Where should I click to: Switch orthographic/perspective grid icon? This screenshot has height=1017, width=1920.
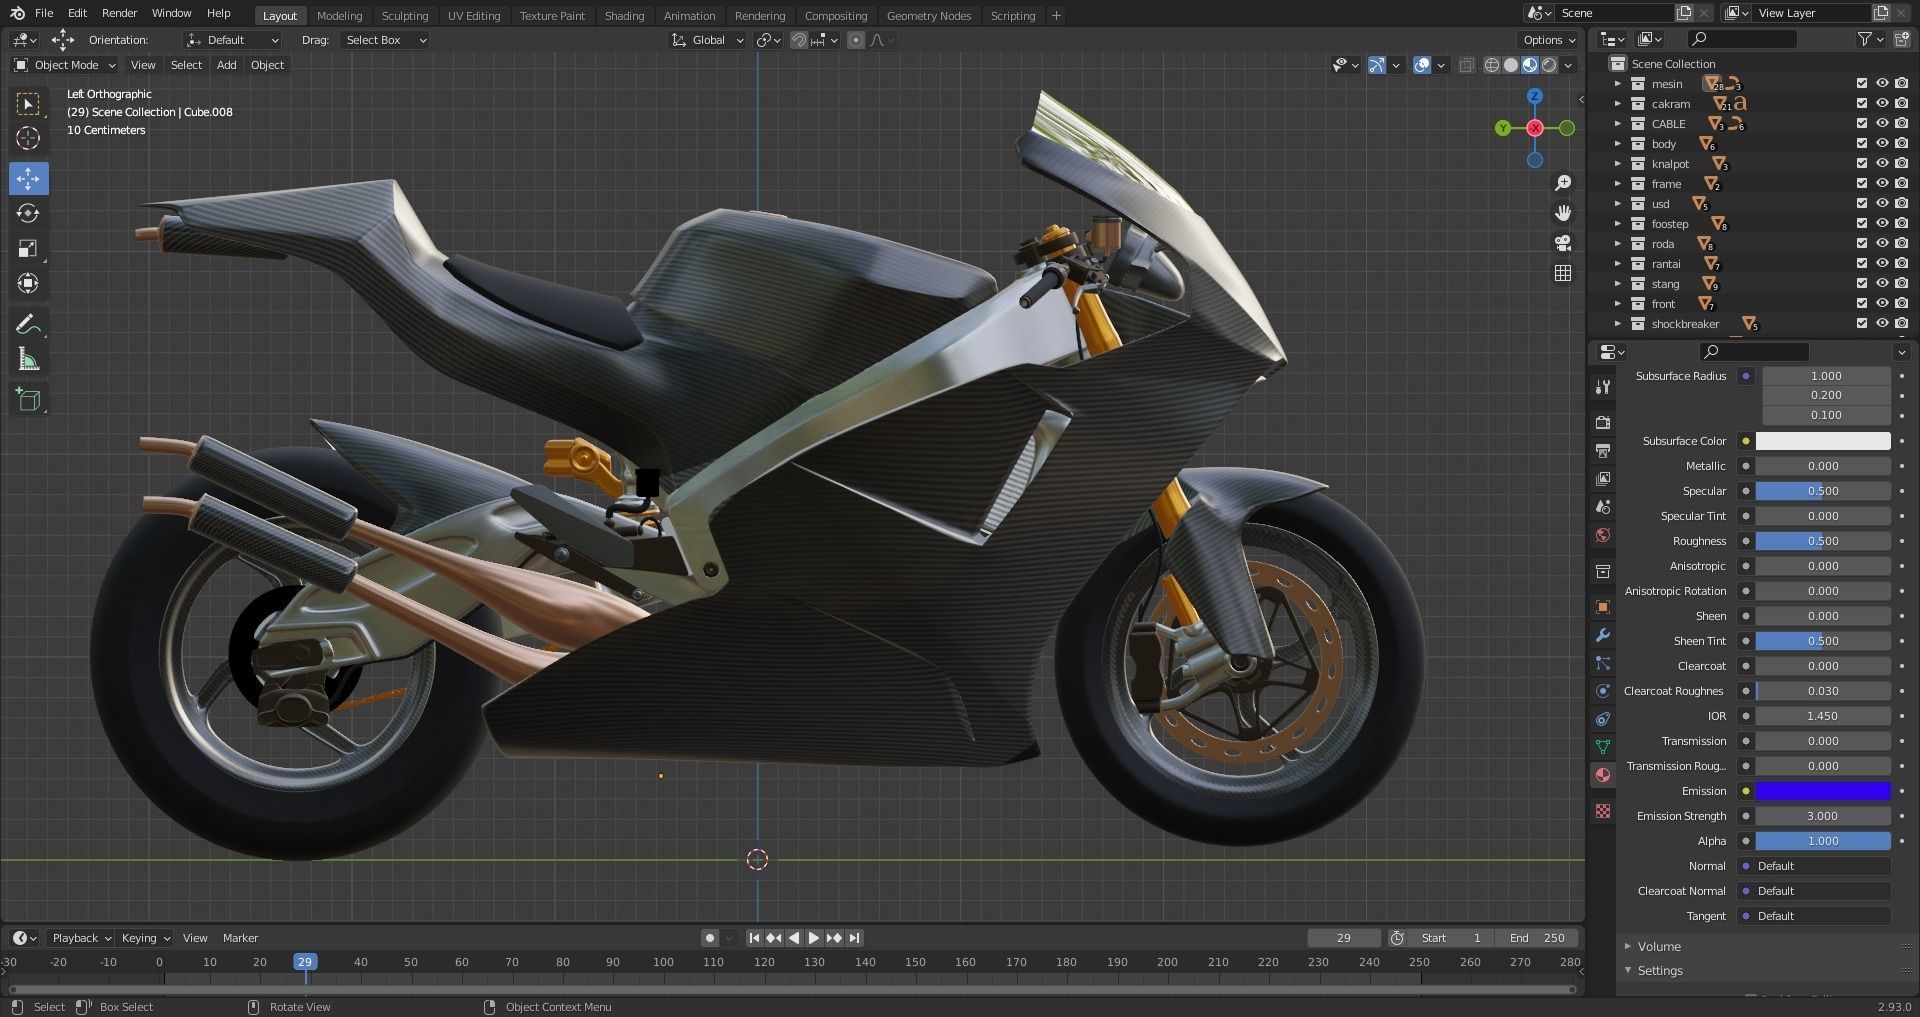[x=1563, y=273]
